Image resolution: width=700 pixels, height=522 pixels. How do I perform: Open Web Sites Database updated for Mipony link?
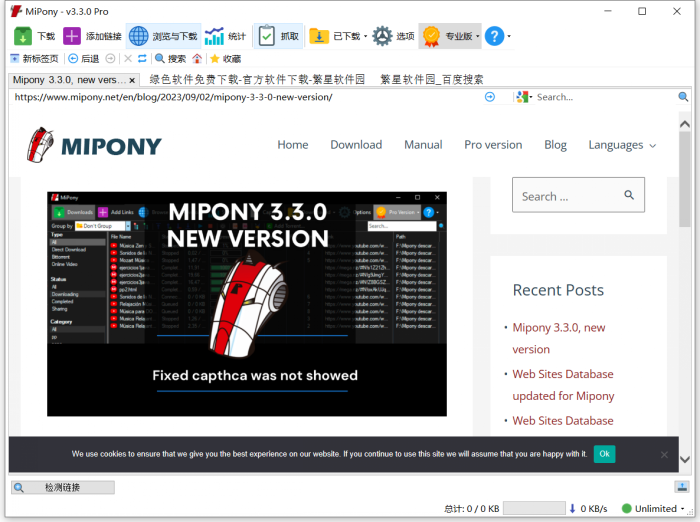pos(563,385)
